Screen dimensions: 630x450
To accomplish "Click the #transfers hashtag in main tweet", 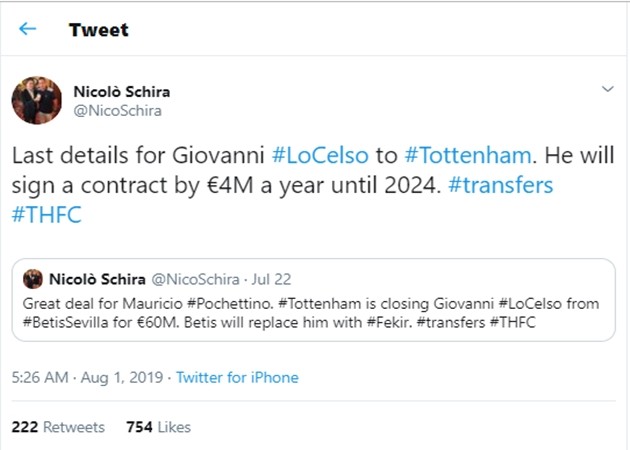I will (x=507, y=187).
